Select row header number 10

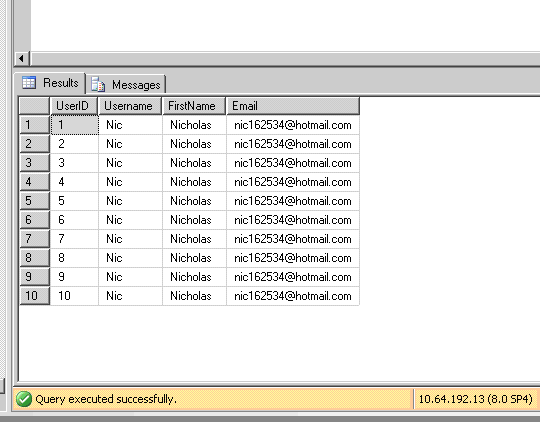click(x=34, y=296)
